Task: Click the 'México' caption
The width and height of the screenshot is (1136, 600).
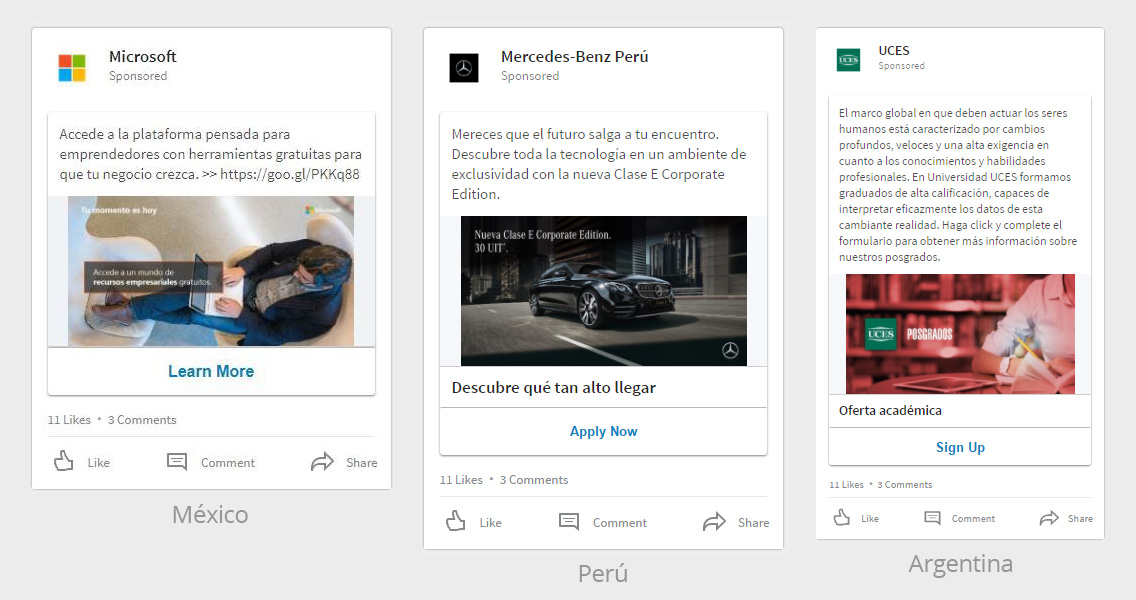Action: pos(210,514)
